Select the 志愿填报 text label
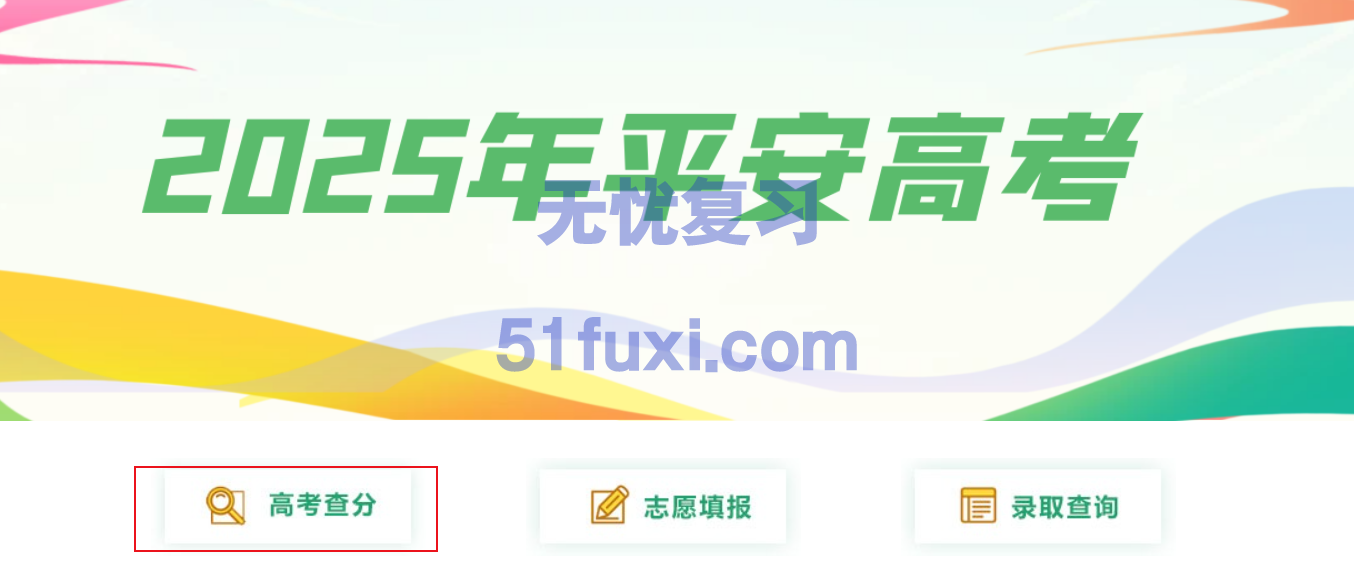Viewport: 1354px width, 569px height. pyautogui.click(x=697, y=507)
